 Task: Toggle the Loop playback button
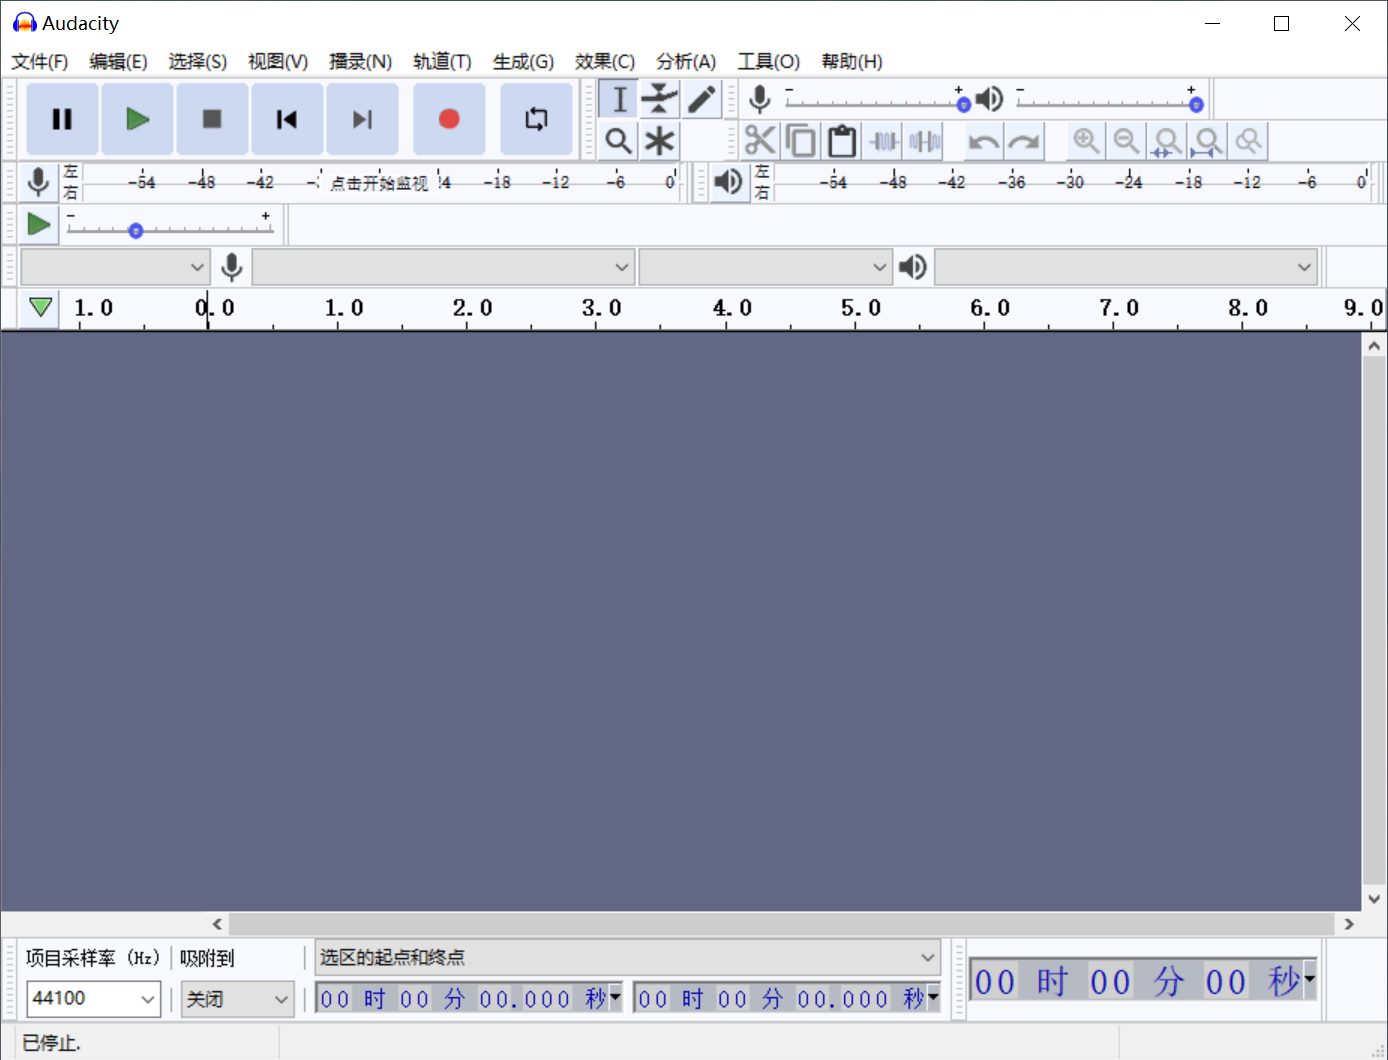point(536,119)
